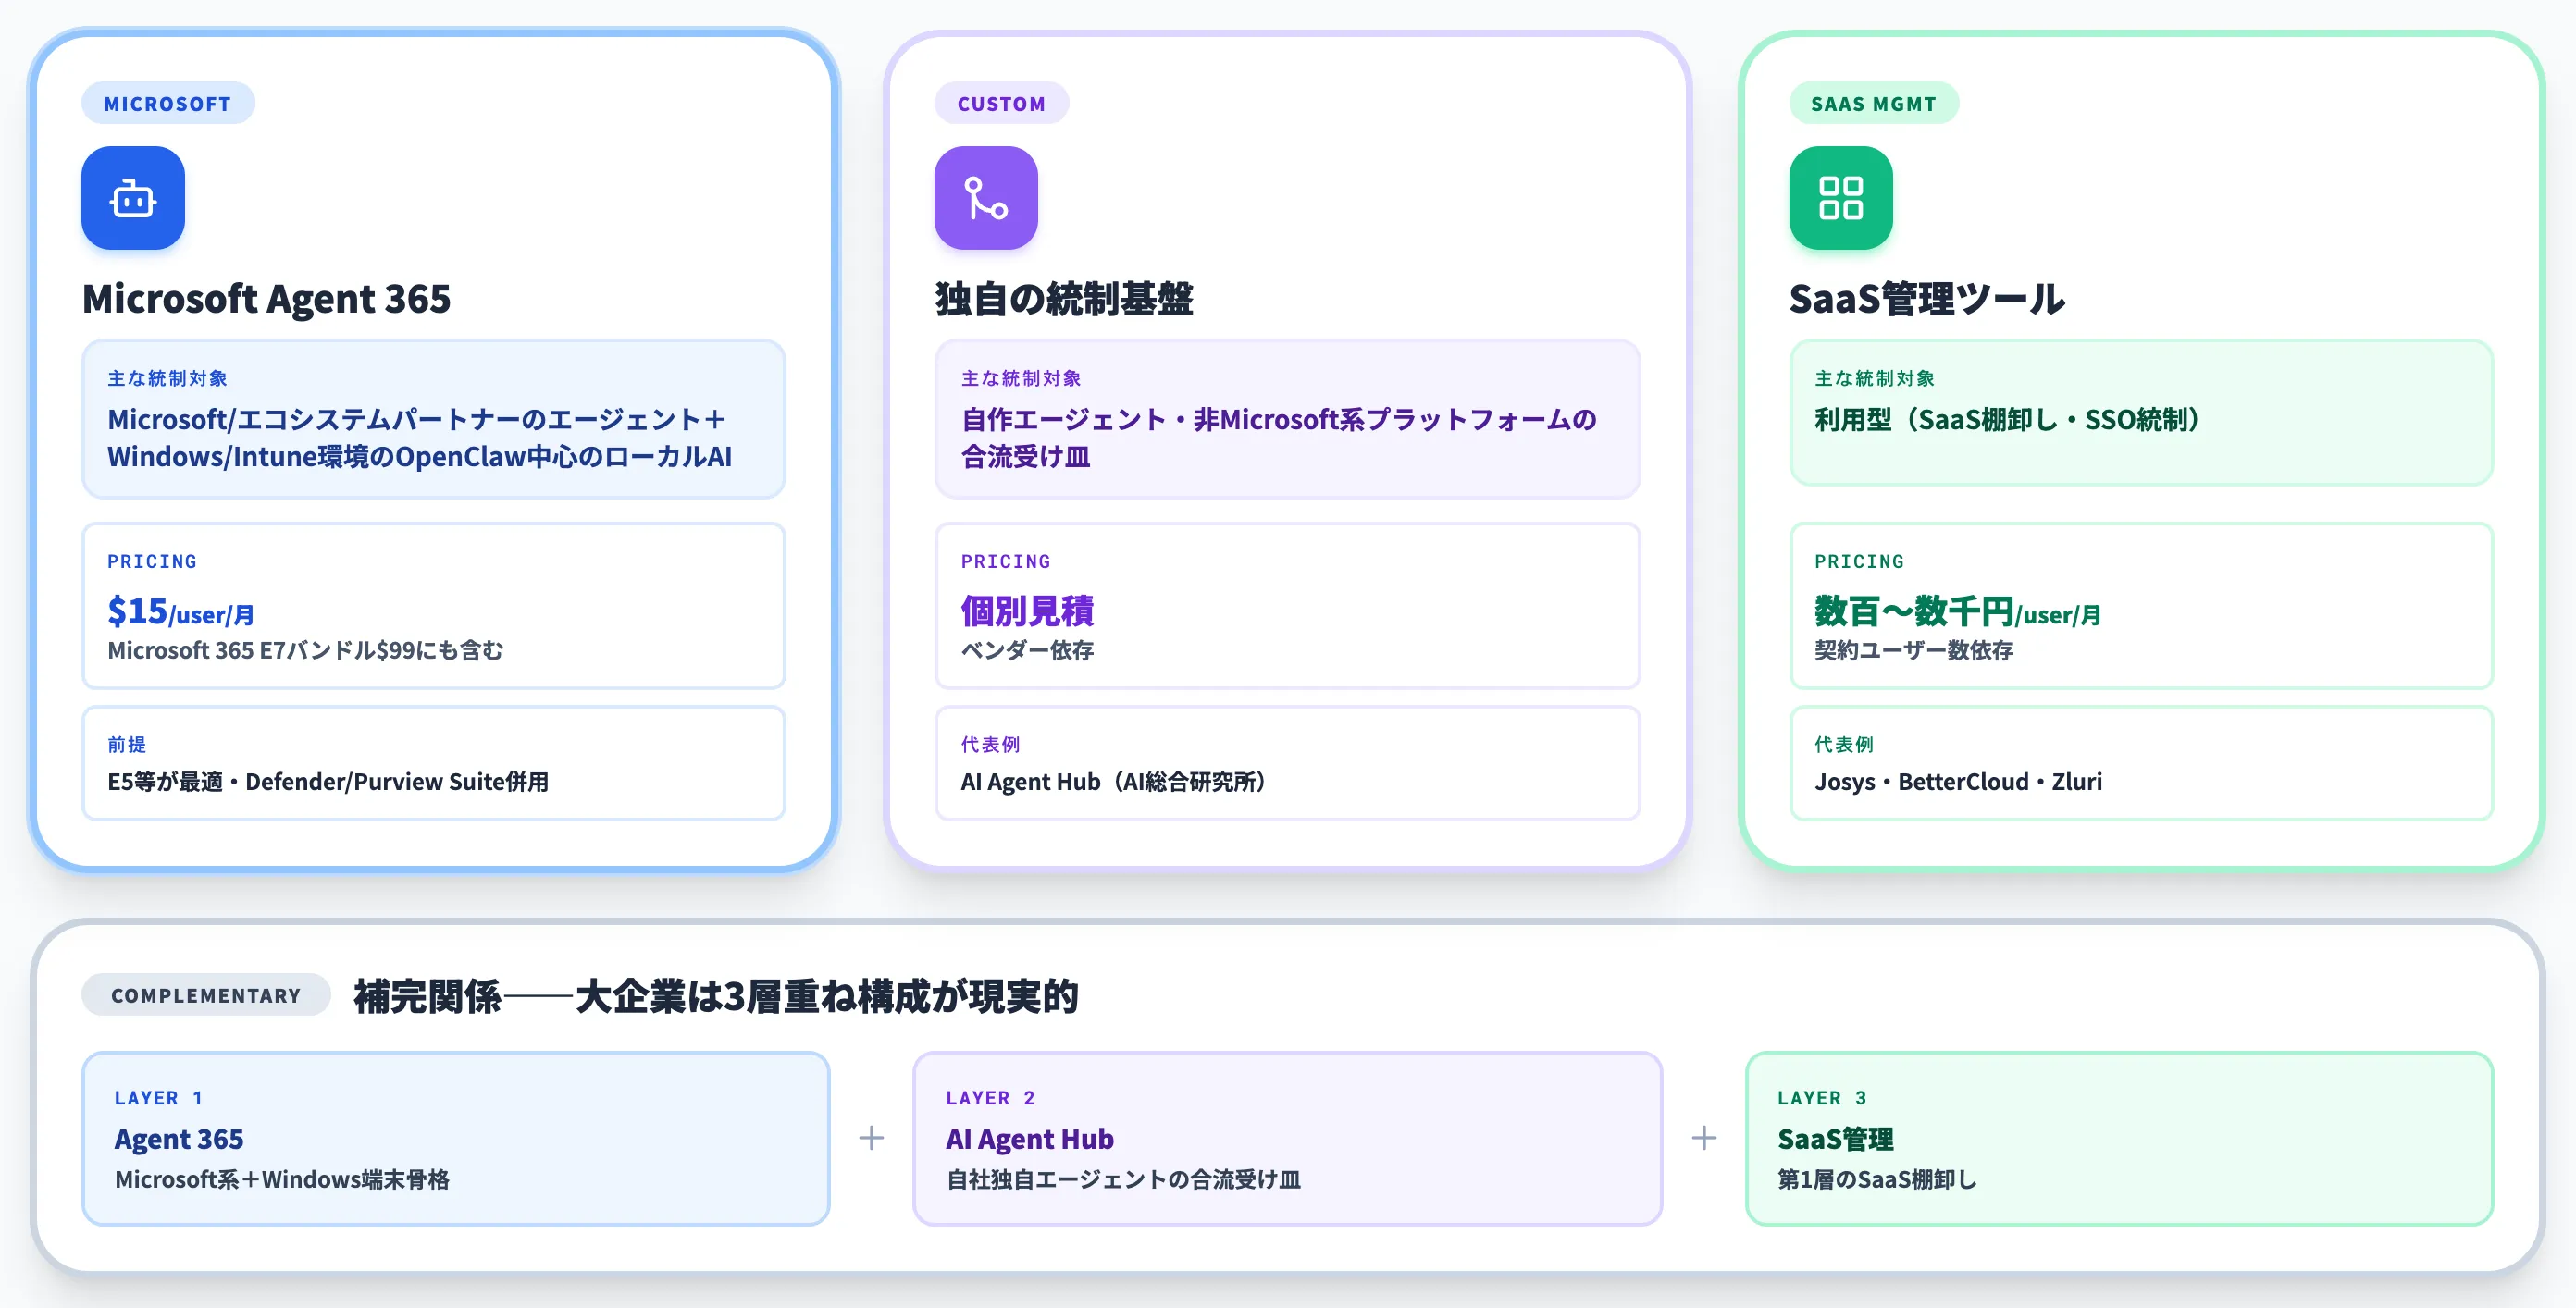Open the Layer 1 Agent 365 card
Screen dimensions: 2576x1308
point(456,1138)
